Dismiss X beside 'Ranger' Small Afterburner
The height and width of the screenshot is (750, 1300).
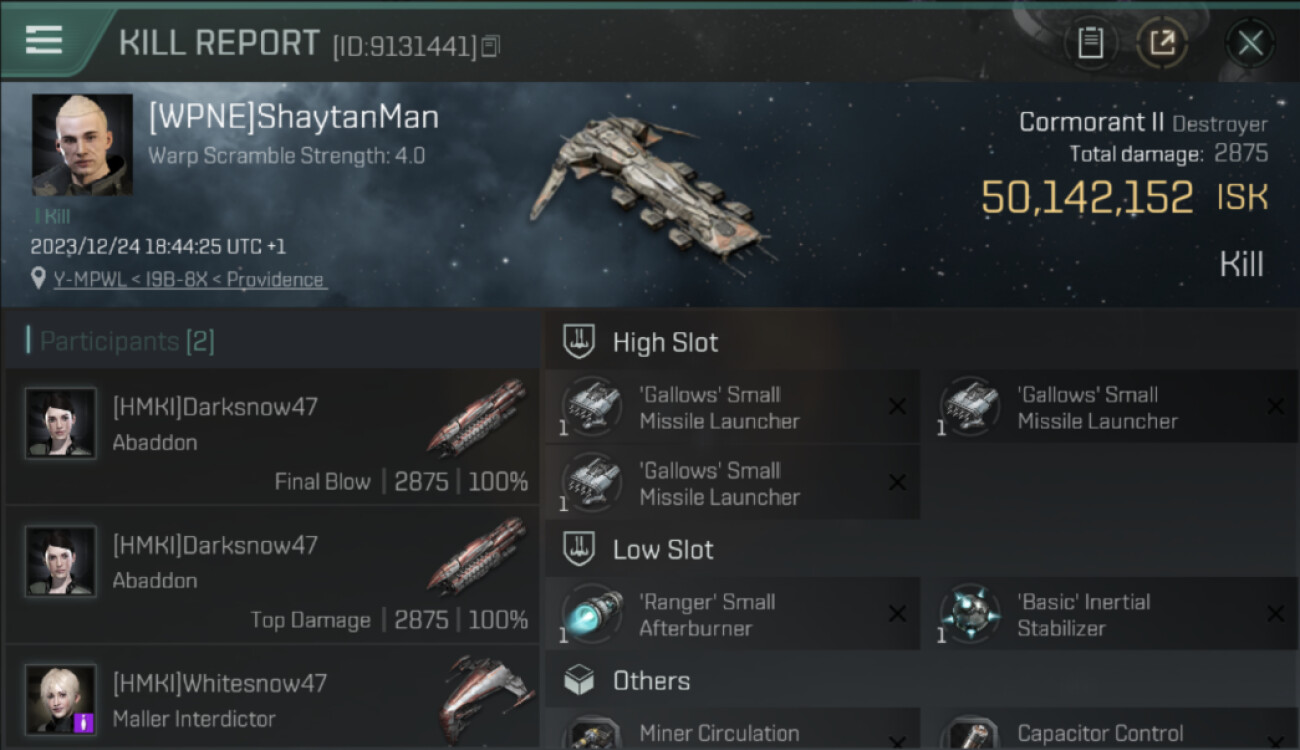coord(897,614)
